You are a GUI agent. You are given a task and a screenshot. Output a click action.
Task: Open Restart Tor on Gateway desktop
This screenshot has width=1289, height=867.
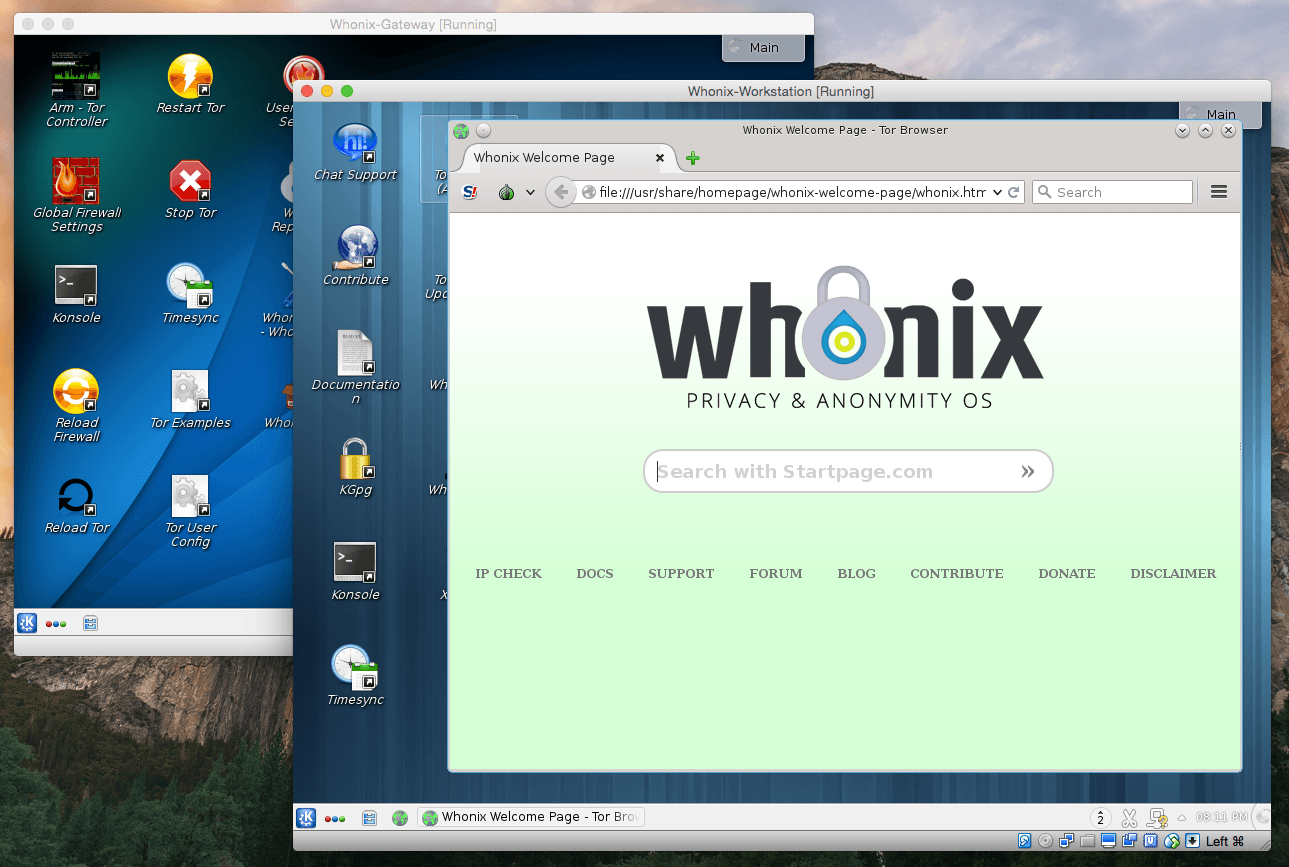tap(190, 75)
